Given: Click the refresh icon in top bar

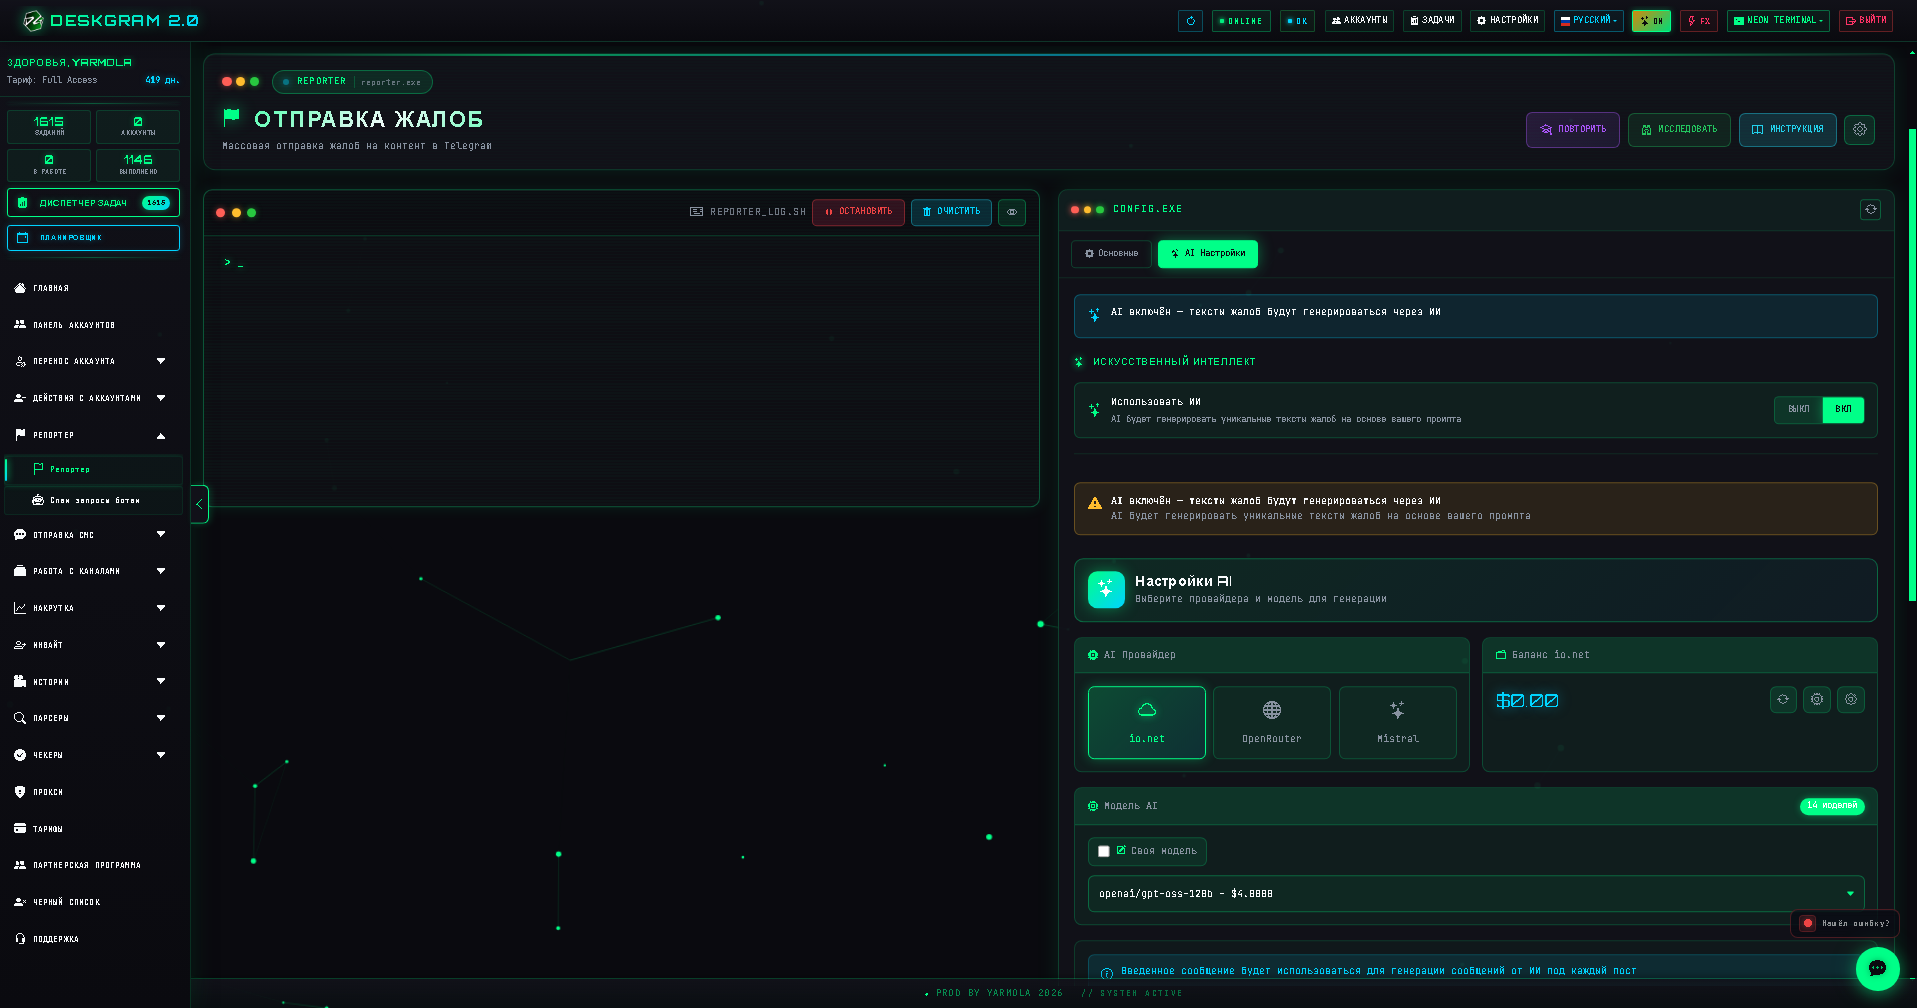Looking at the screenshot, I should tap(1190, 21).
